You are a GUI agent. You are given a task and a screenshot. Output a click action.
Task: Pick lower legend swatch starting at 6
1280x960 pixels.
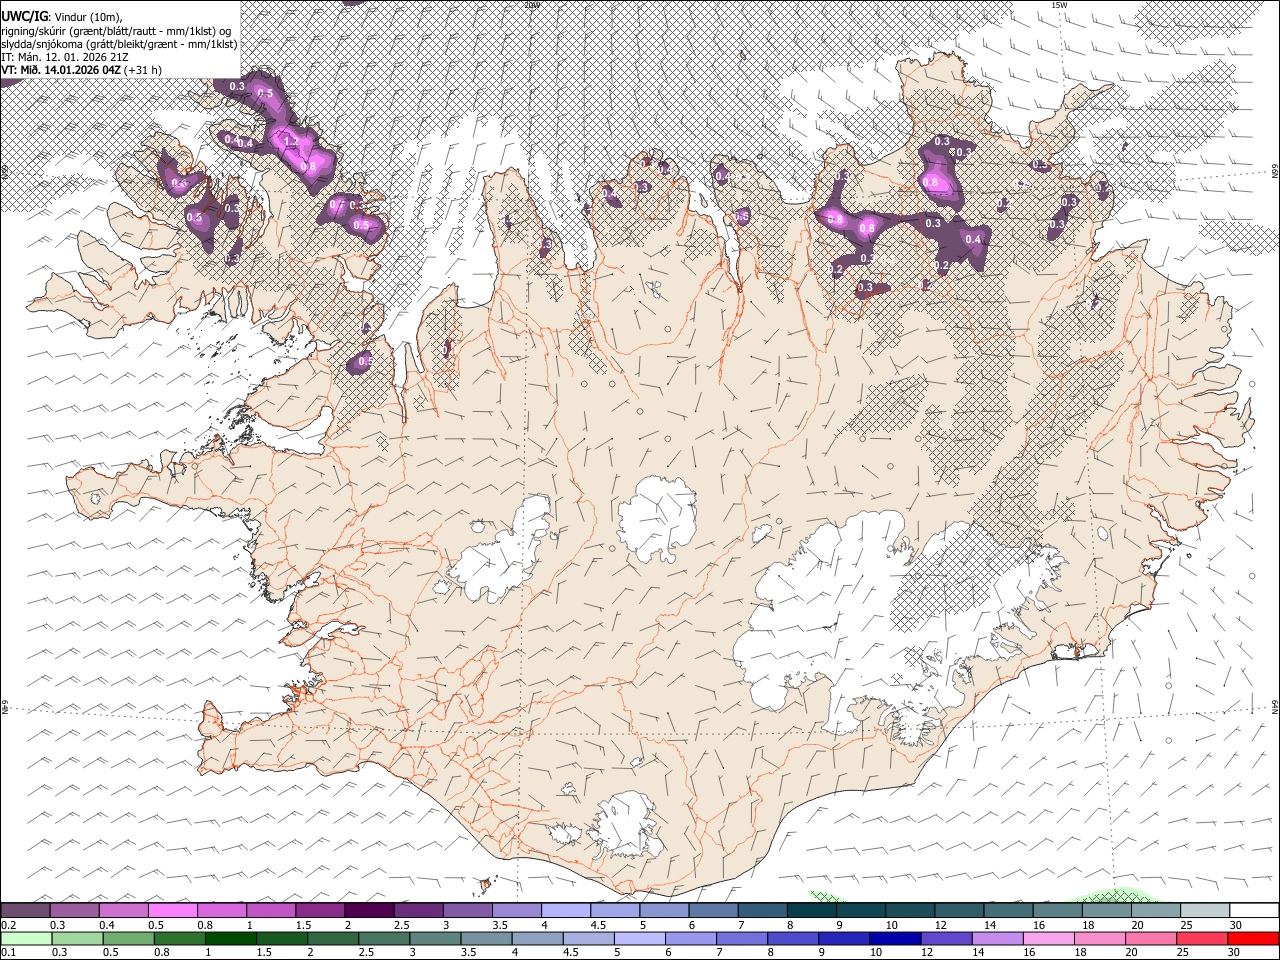689,938
